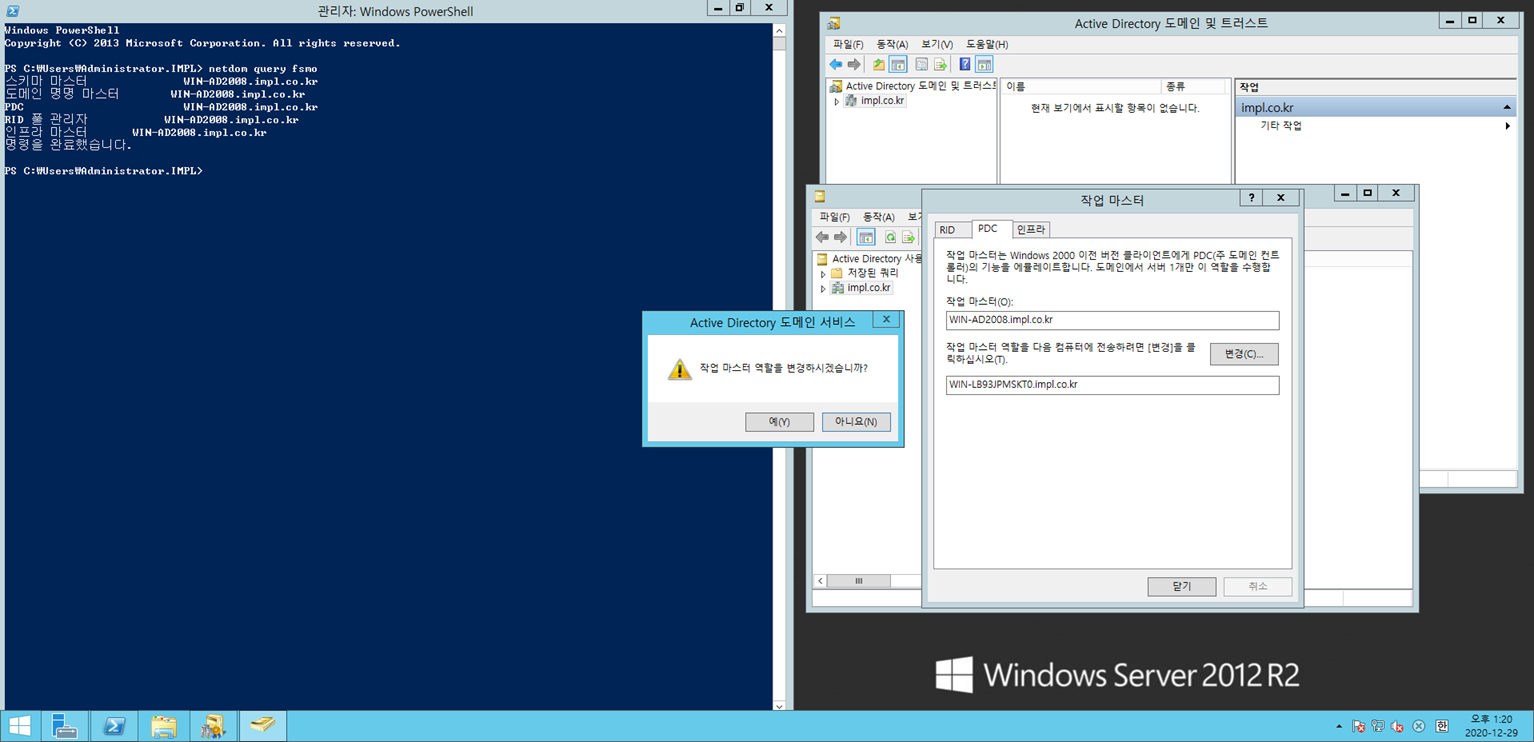Click 종류 column header
Screen dimensions: 1534x742
click(1194, 87)
